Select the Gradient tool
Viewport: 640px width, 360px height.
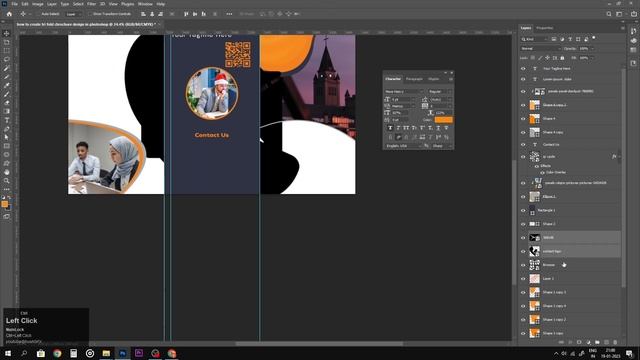coord(7,111)
